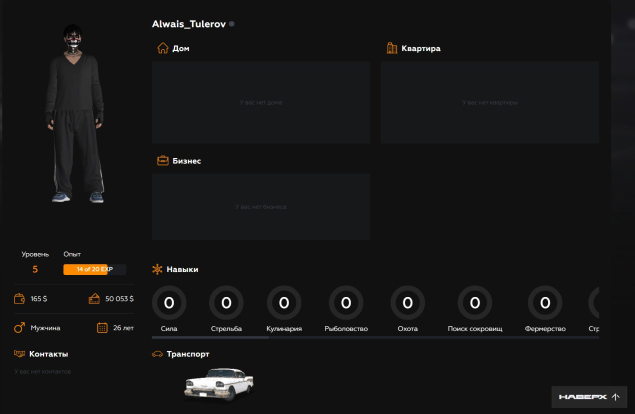This screenshot has height=414, width=635.
Task: Click the bank icon showing 50 053 $
Action: 94,298
